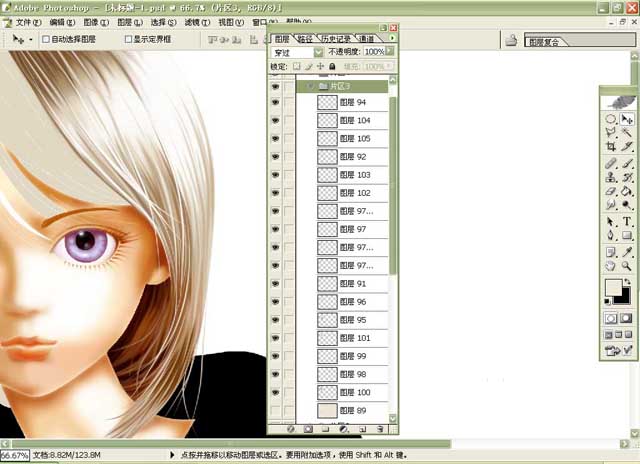Select the Magic Wand tool
Image resolution: width=640 pixels, height=464 pixels.
pos(627,132)
